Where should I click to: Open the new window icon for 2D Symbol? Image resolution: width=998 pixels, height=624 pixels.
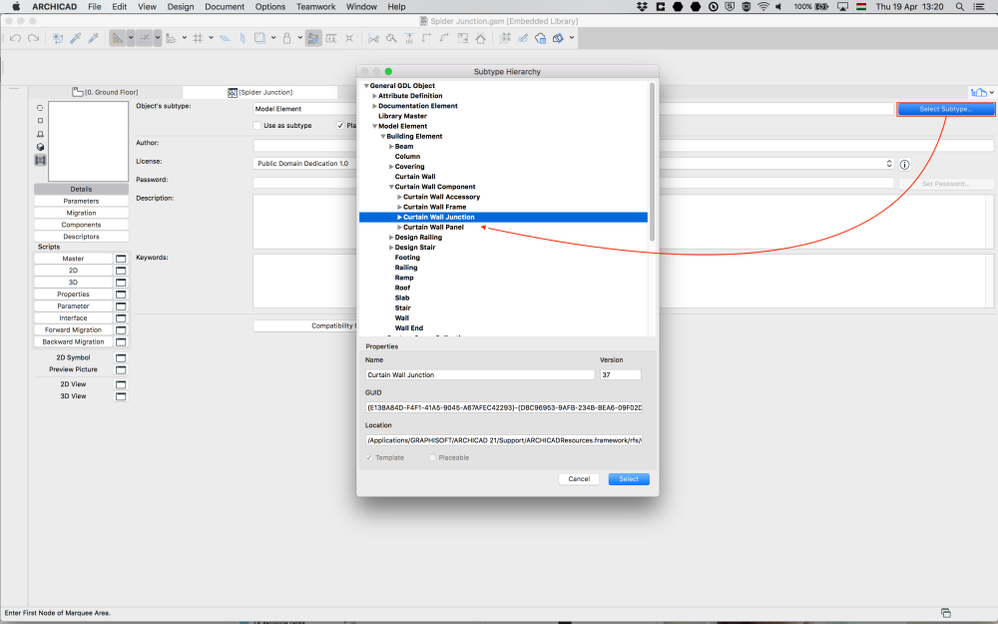tap(121, 358)
